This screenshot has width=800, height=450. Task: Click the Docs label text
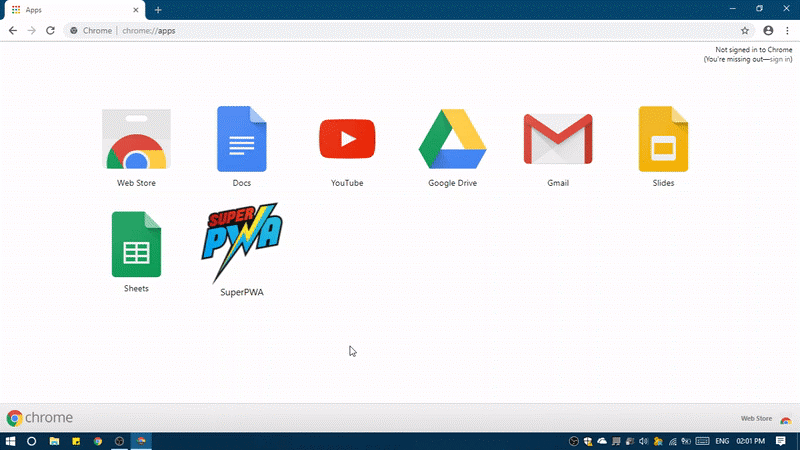pos(242,183)
